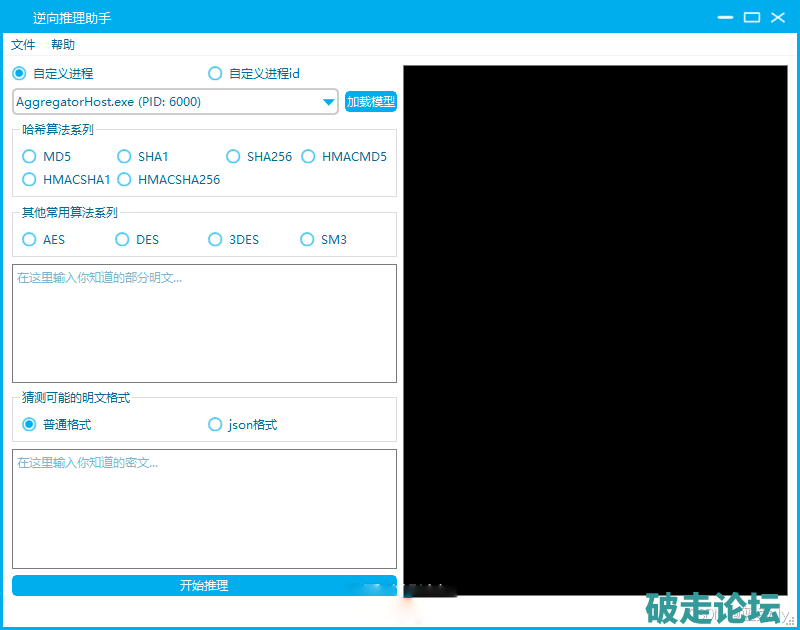The height and width of the screenshot is (630, 800).
Task: Select the MD5 hash algorithm option
Action: pyautogui.click(x=30, y=157)
